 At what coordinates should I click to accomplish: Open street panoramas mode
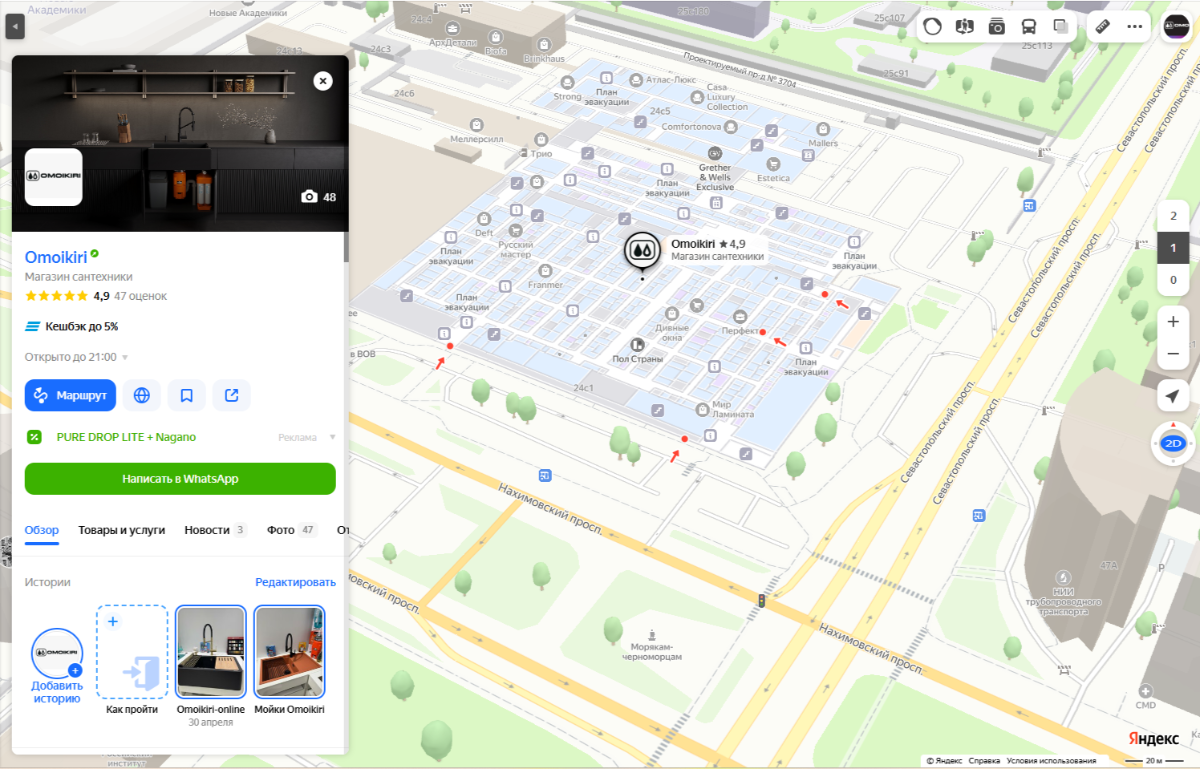tap(965, 27)
